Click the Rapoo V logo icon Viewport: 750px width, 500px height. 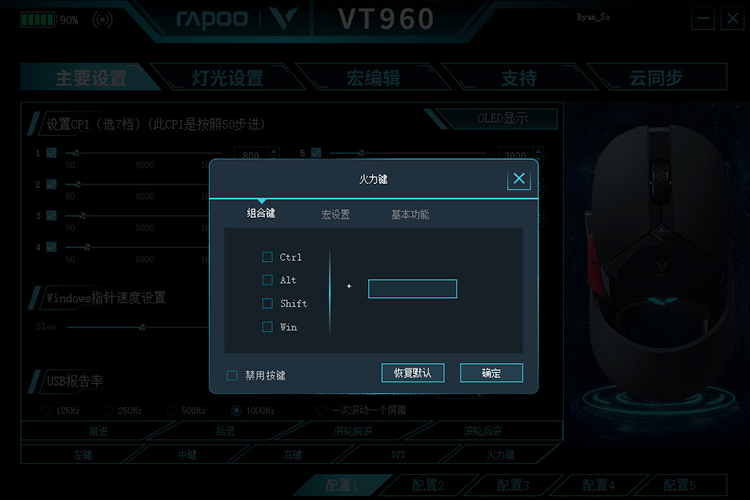pos(283,18)
